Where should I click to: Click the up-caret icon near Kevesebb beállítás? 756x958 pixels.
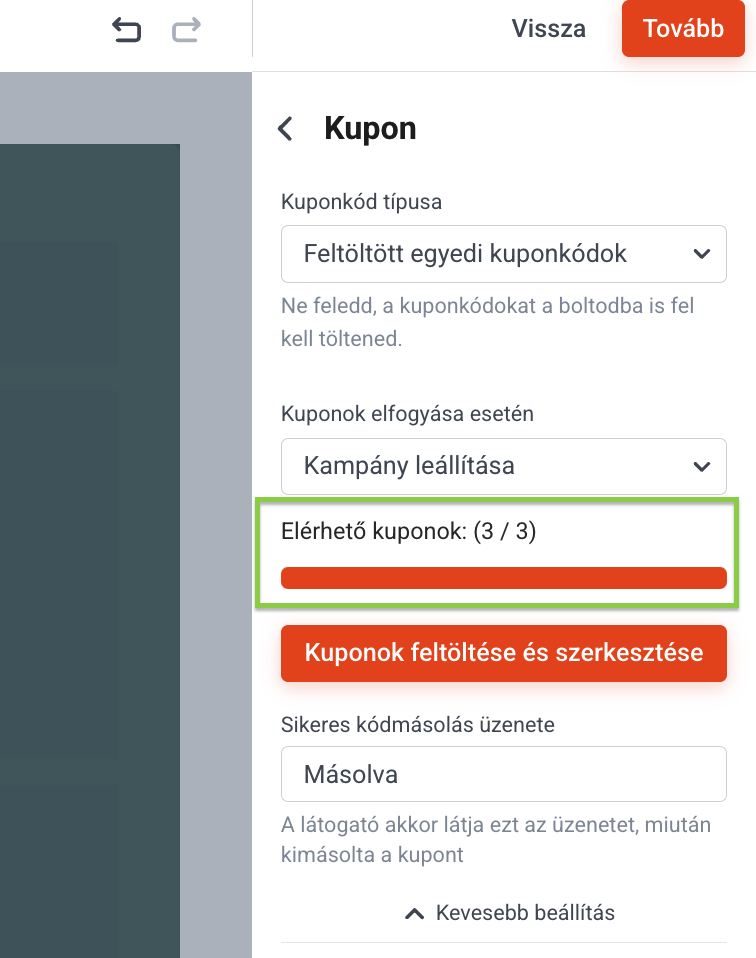(x=414, y=913)
